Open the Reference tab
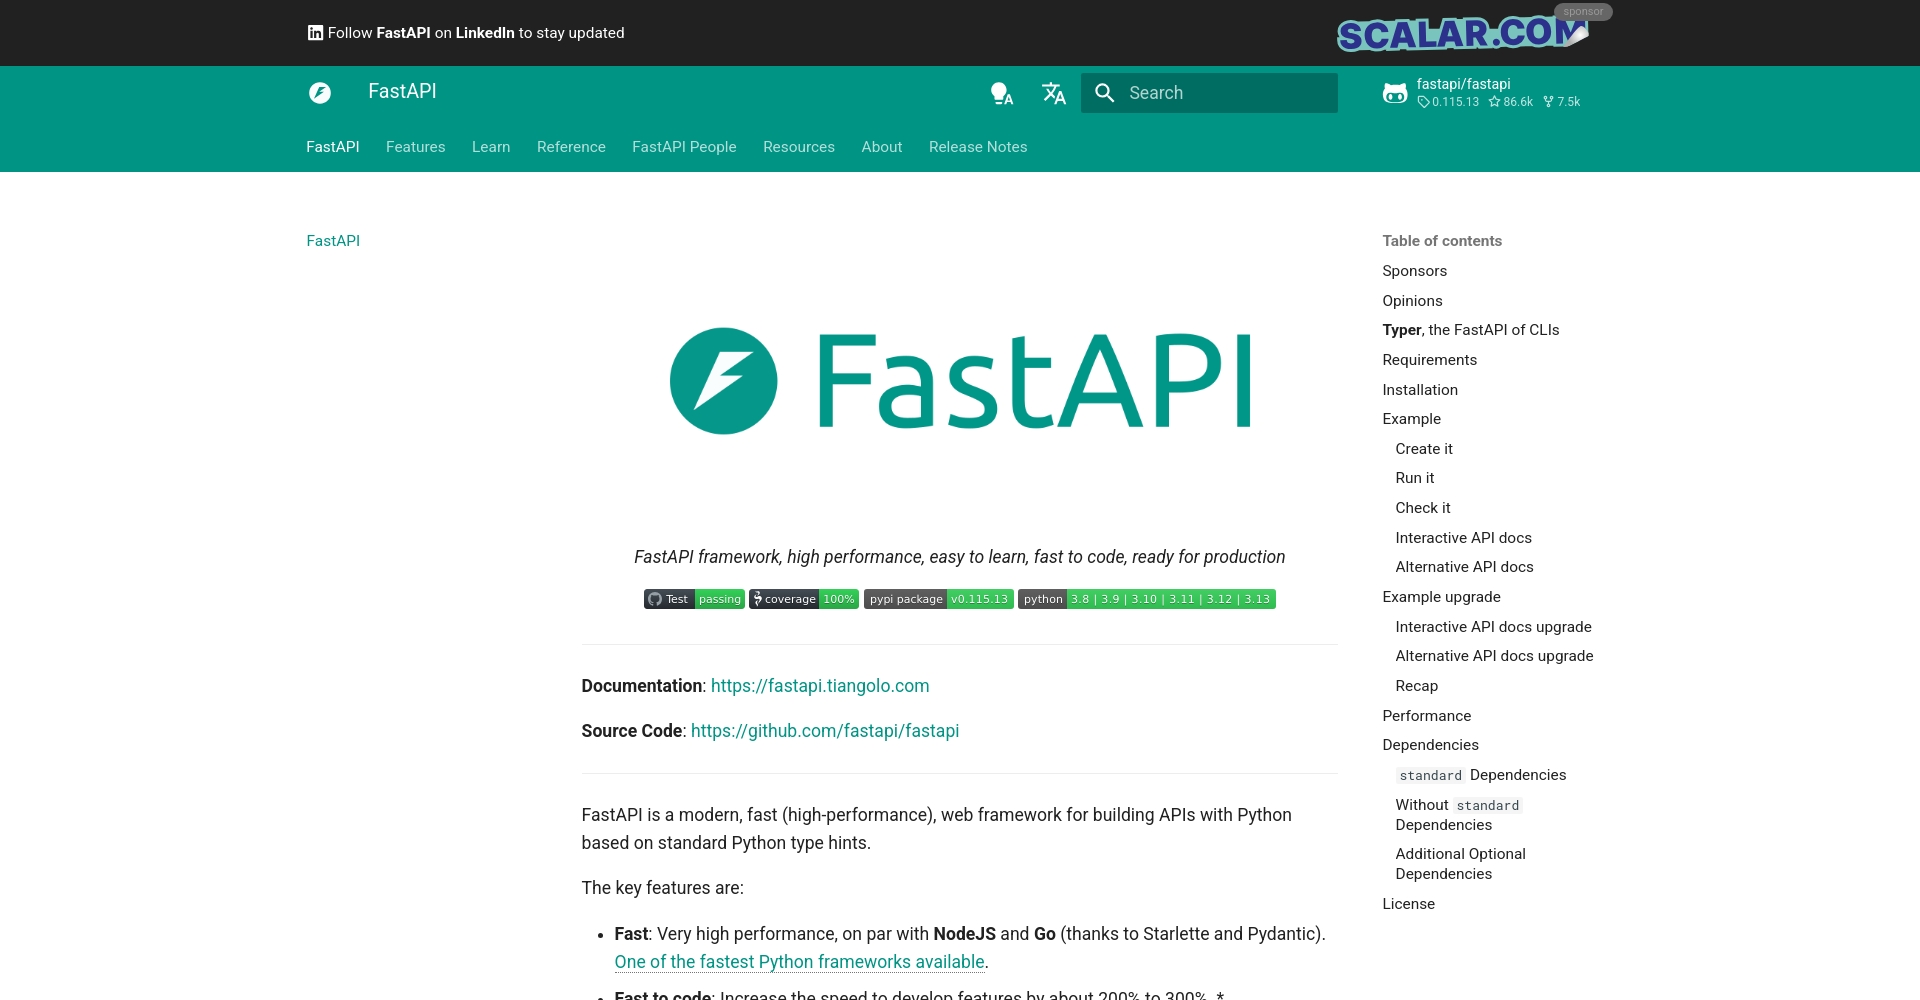Image resolution: width=1920 pixels, height=1000 pixels. pyautogui.click(x=571, y=147)
